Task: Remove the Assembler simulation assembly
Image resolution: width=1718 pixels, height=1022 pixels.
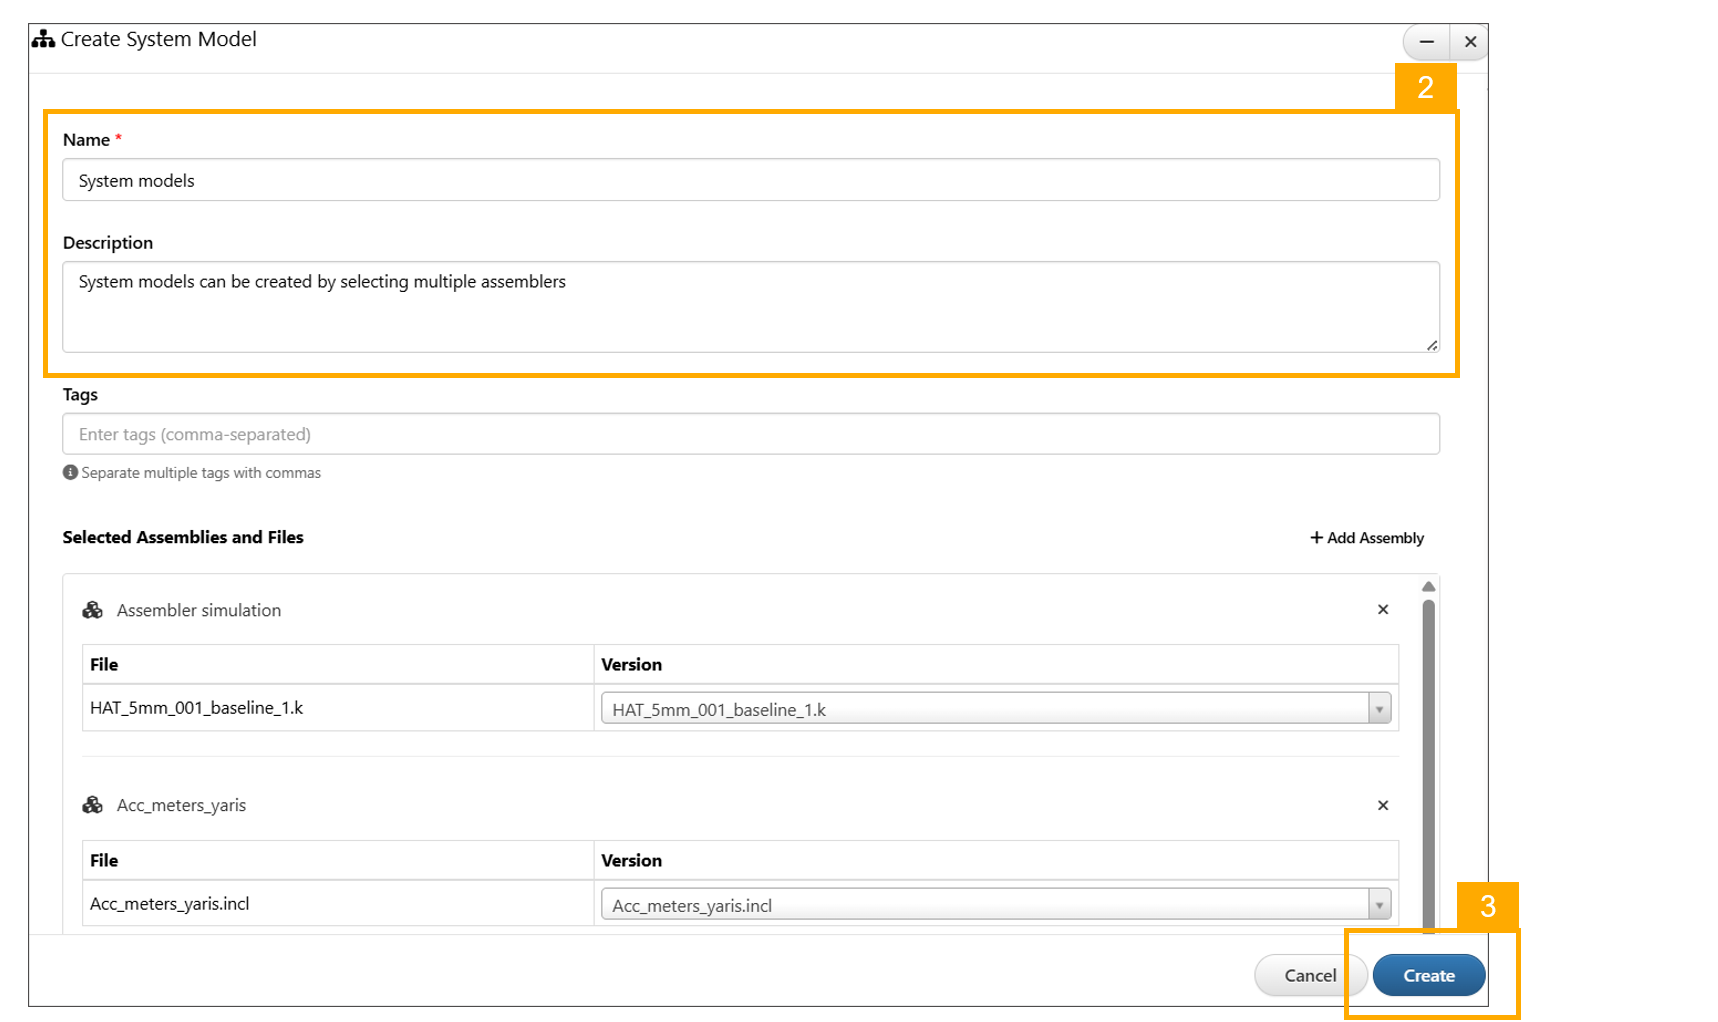Action: point(1382,610)
